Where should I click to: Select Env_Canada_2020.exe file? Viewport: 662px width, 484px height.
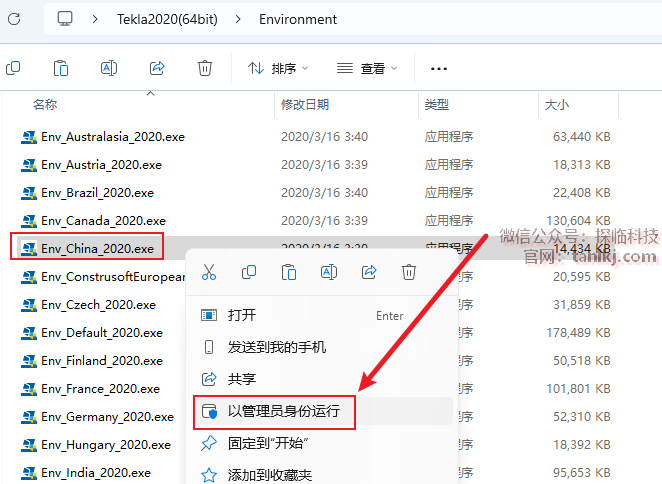pos(103,220)
